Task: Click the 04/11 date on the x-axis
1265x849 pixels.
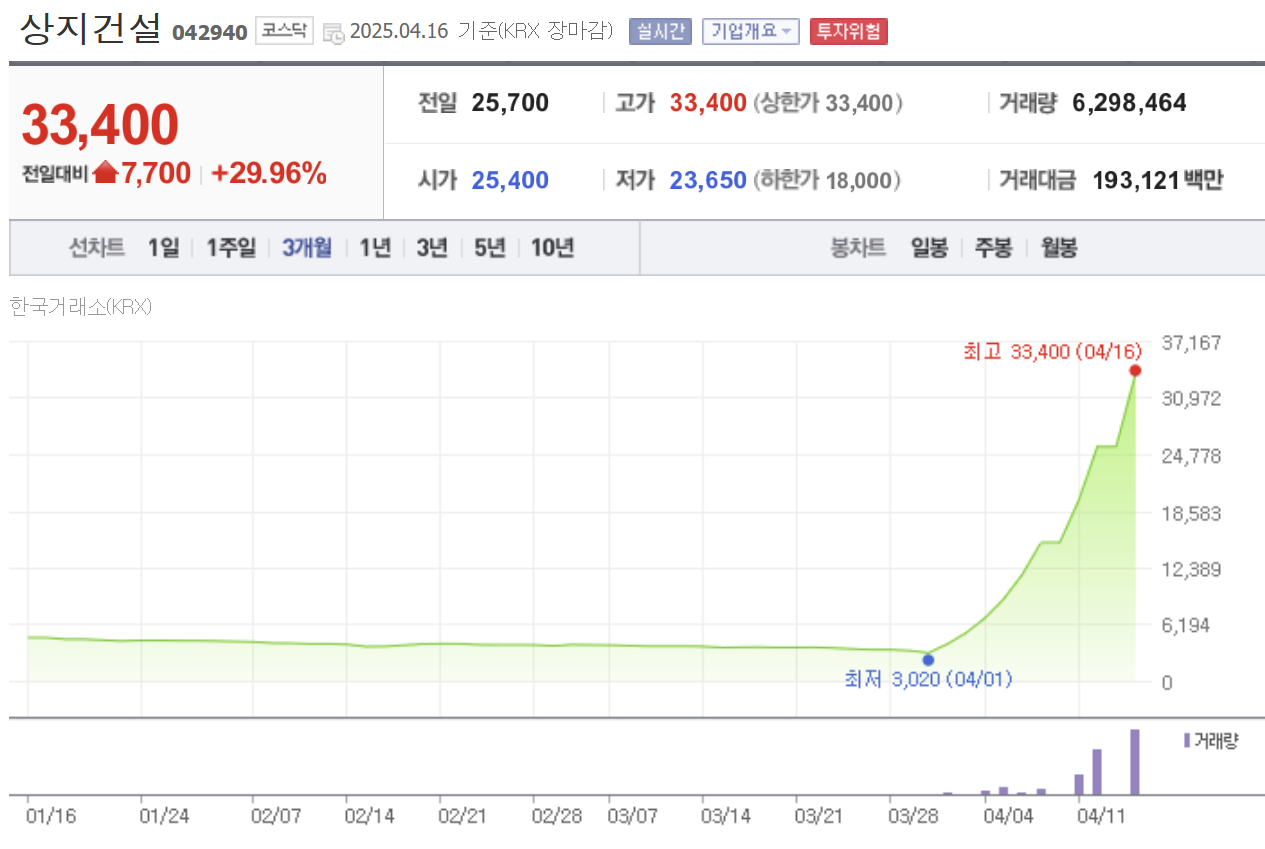Action: click(1100, 816)
